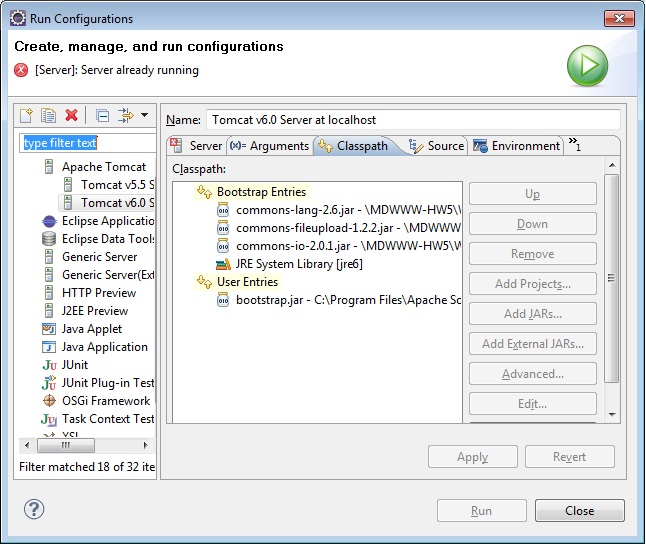This screenshot has height=544, width=646.
Task: Collapse All configurations icon
Action: tap(102, 115)
